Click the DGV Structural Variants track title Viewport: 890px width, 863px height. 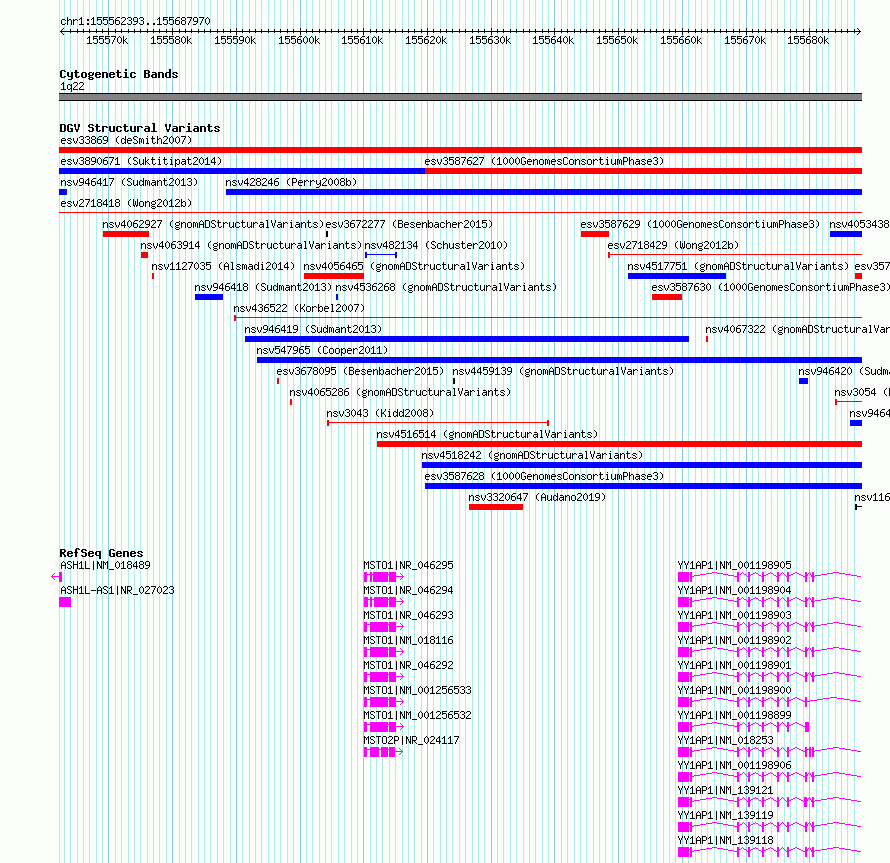pyautogui.click(x=140, y=128)
